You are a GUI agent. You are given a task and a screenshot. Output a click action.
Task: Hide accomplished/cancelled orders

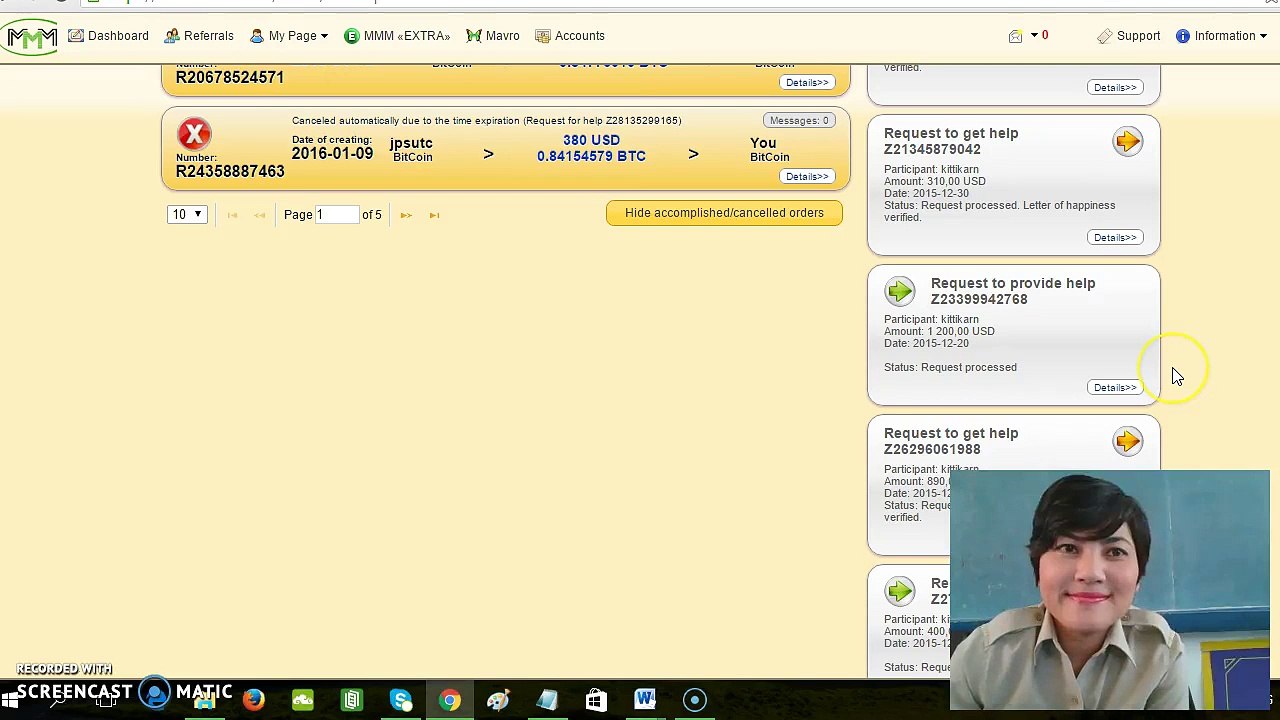(x=724, y=213)
